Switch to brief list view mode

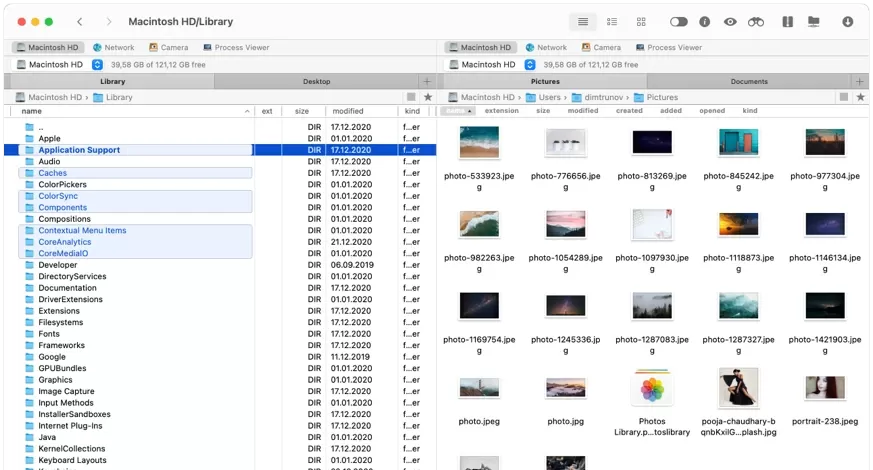612,21
